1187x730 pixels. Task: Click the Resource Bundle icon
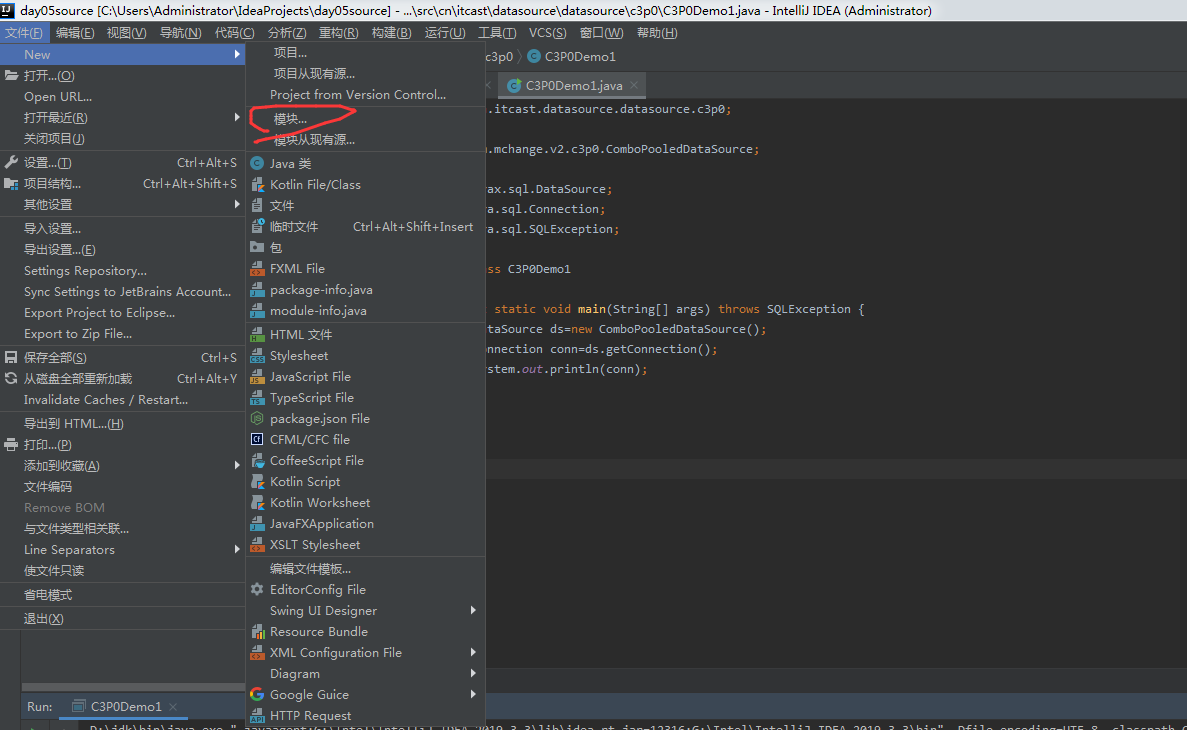point(257,632)
